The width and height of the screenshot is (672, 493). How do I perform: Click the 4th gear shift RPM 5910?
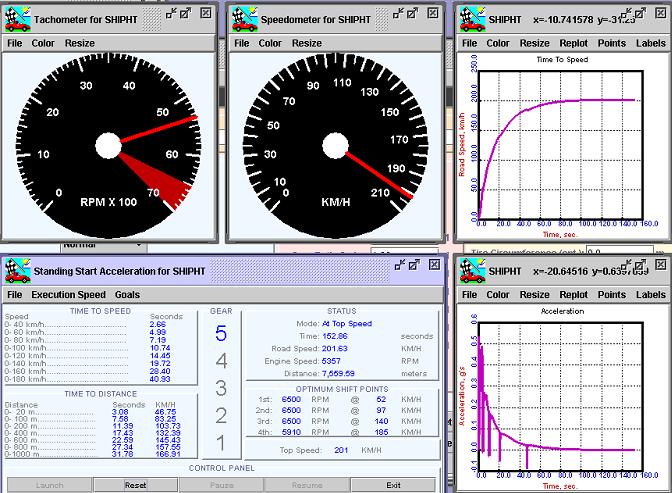point(291,432)
